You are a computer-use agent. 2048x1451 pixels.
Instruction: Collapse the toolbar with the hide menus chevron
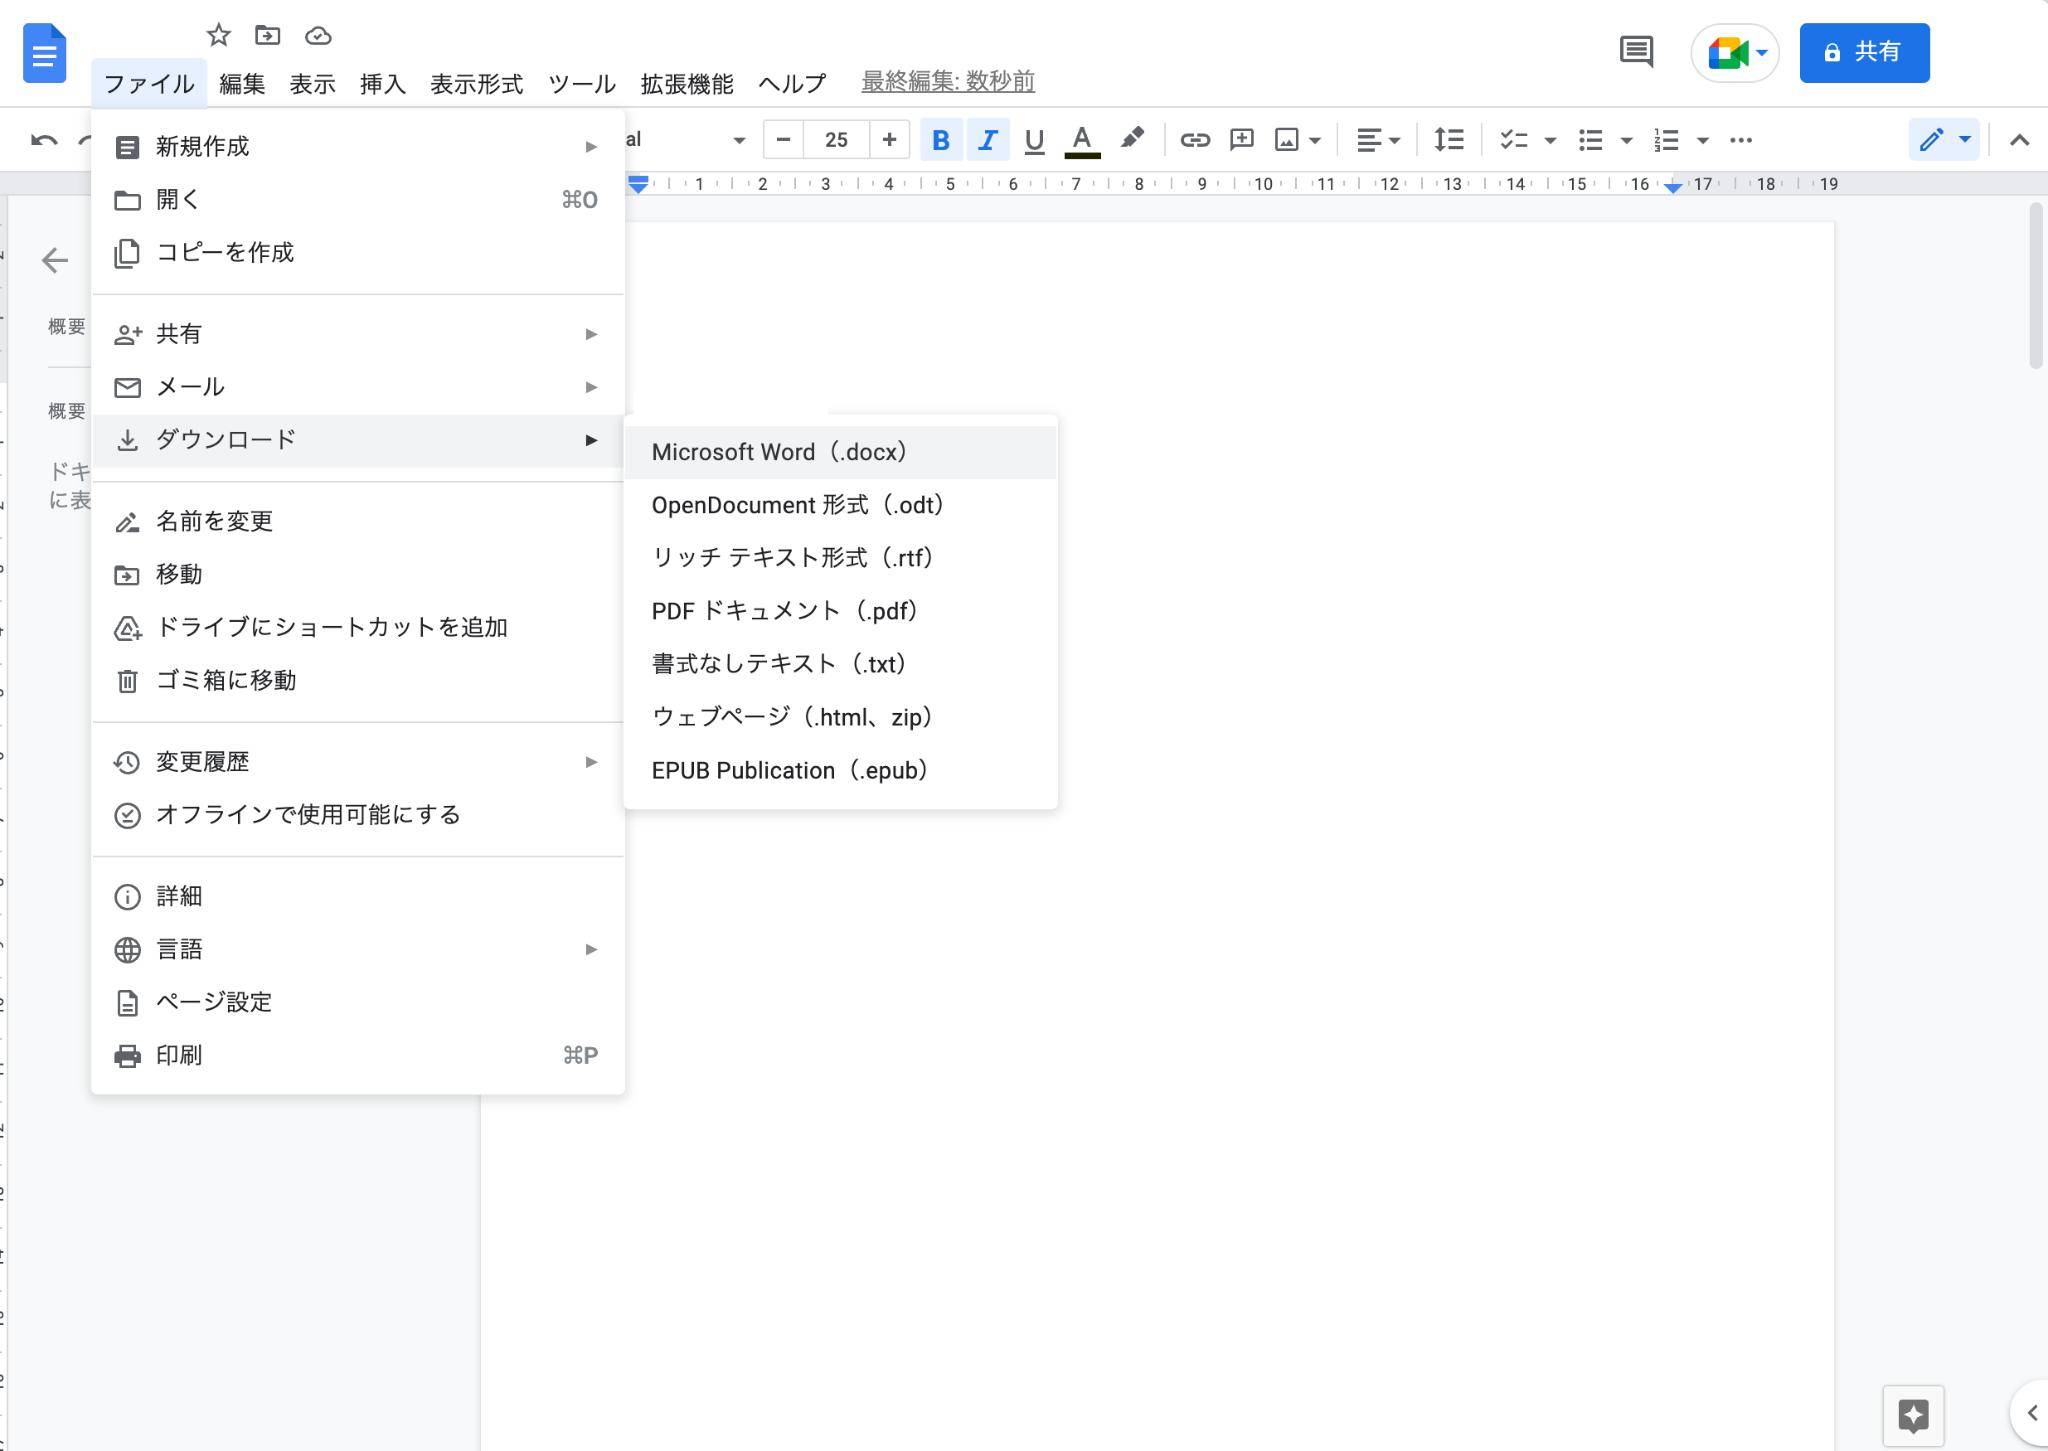pos(2018,140)
